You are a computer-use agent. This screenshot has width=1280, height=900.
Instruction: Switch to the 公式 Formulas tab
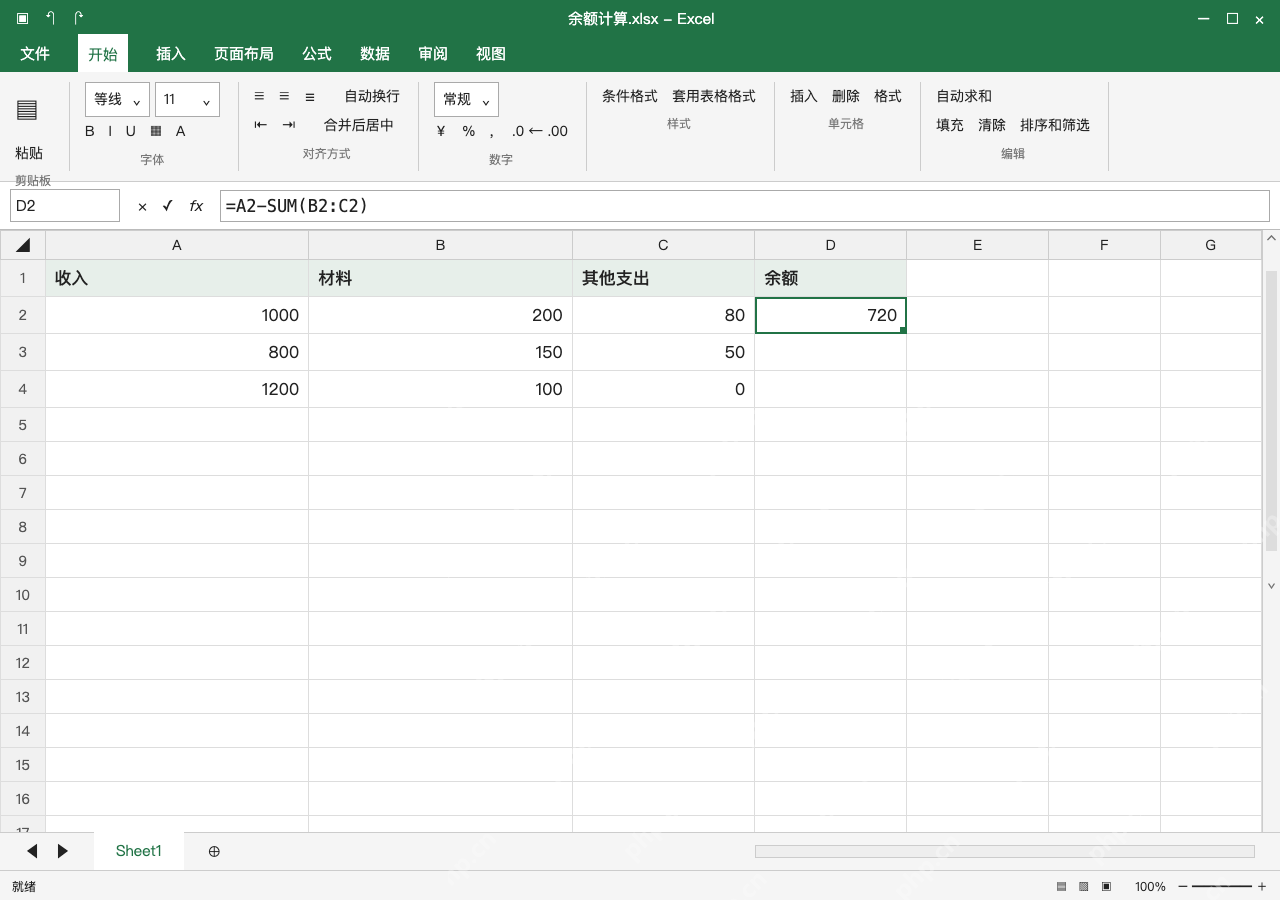(x=317, y=54)
